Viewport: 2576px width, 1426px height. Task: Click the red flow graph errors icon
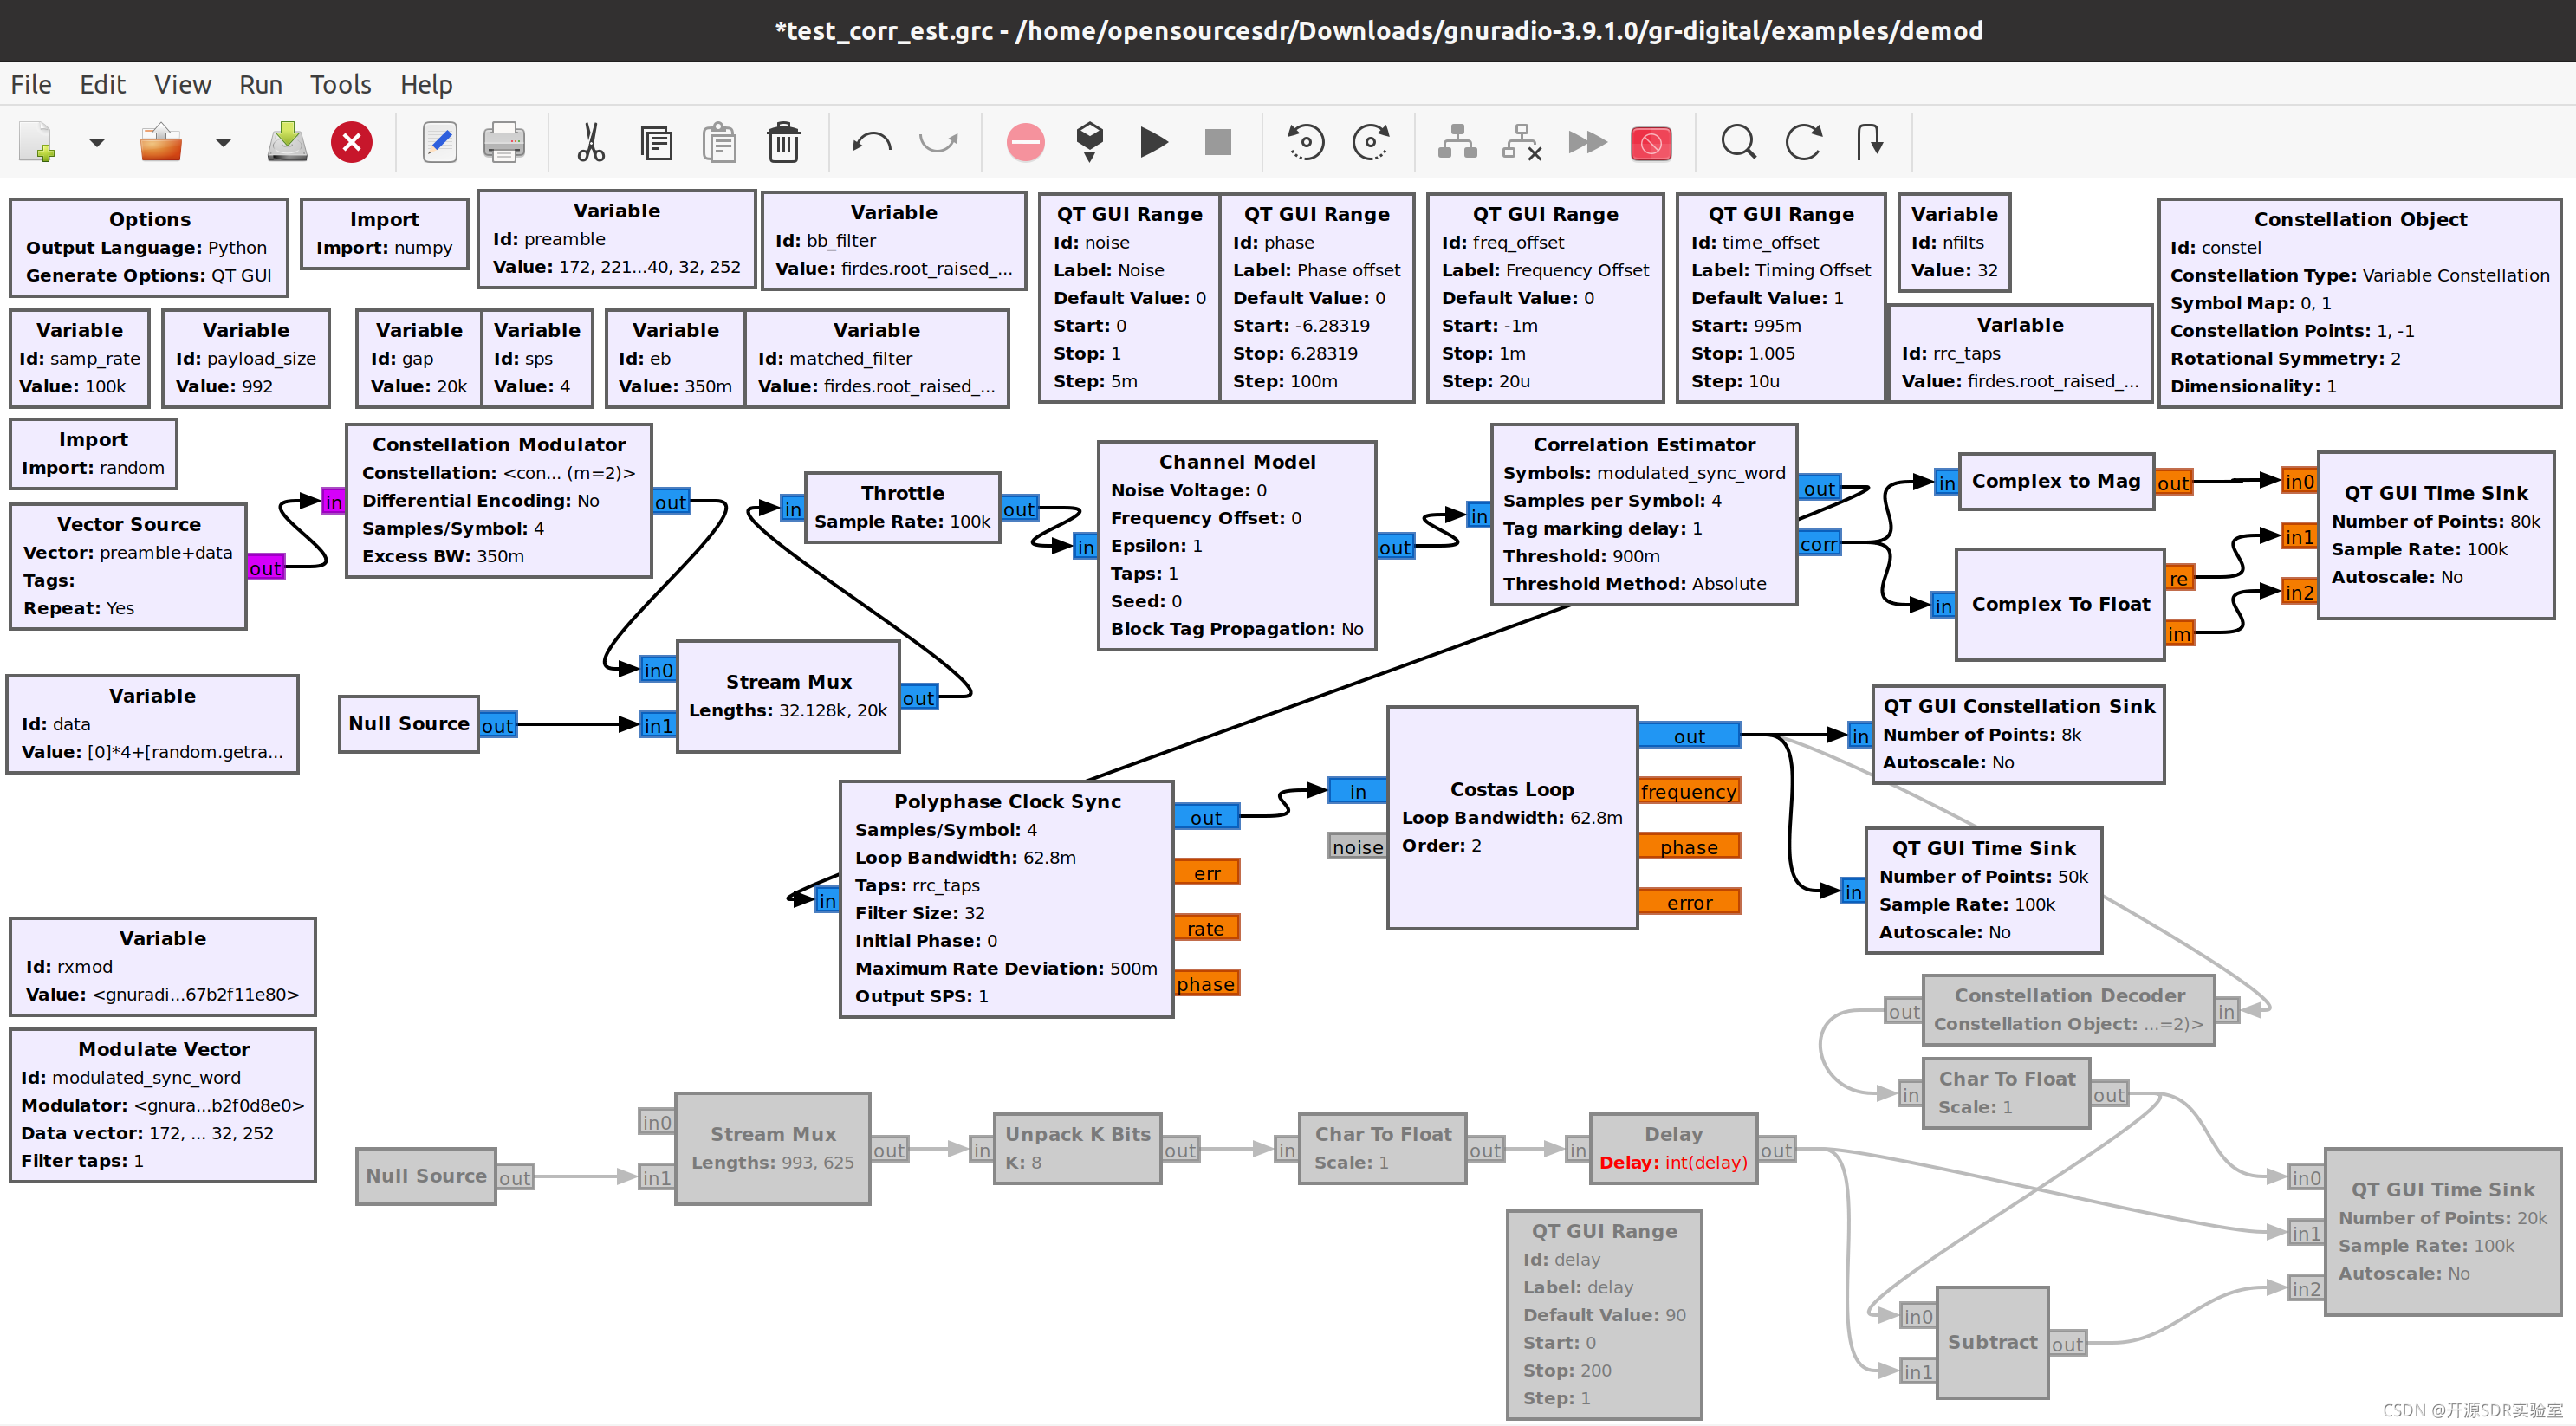1025,142
